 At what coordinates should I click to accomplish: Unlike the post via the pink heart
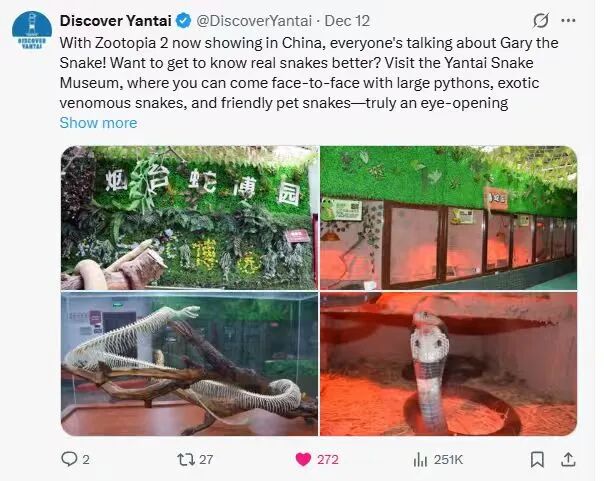tap(303, 459)
